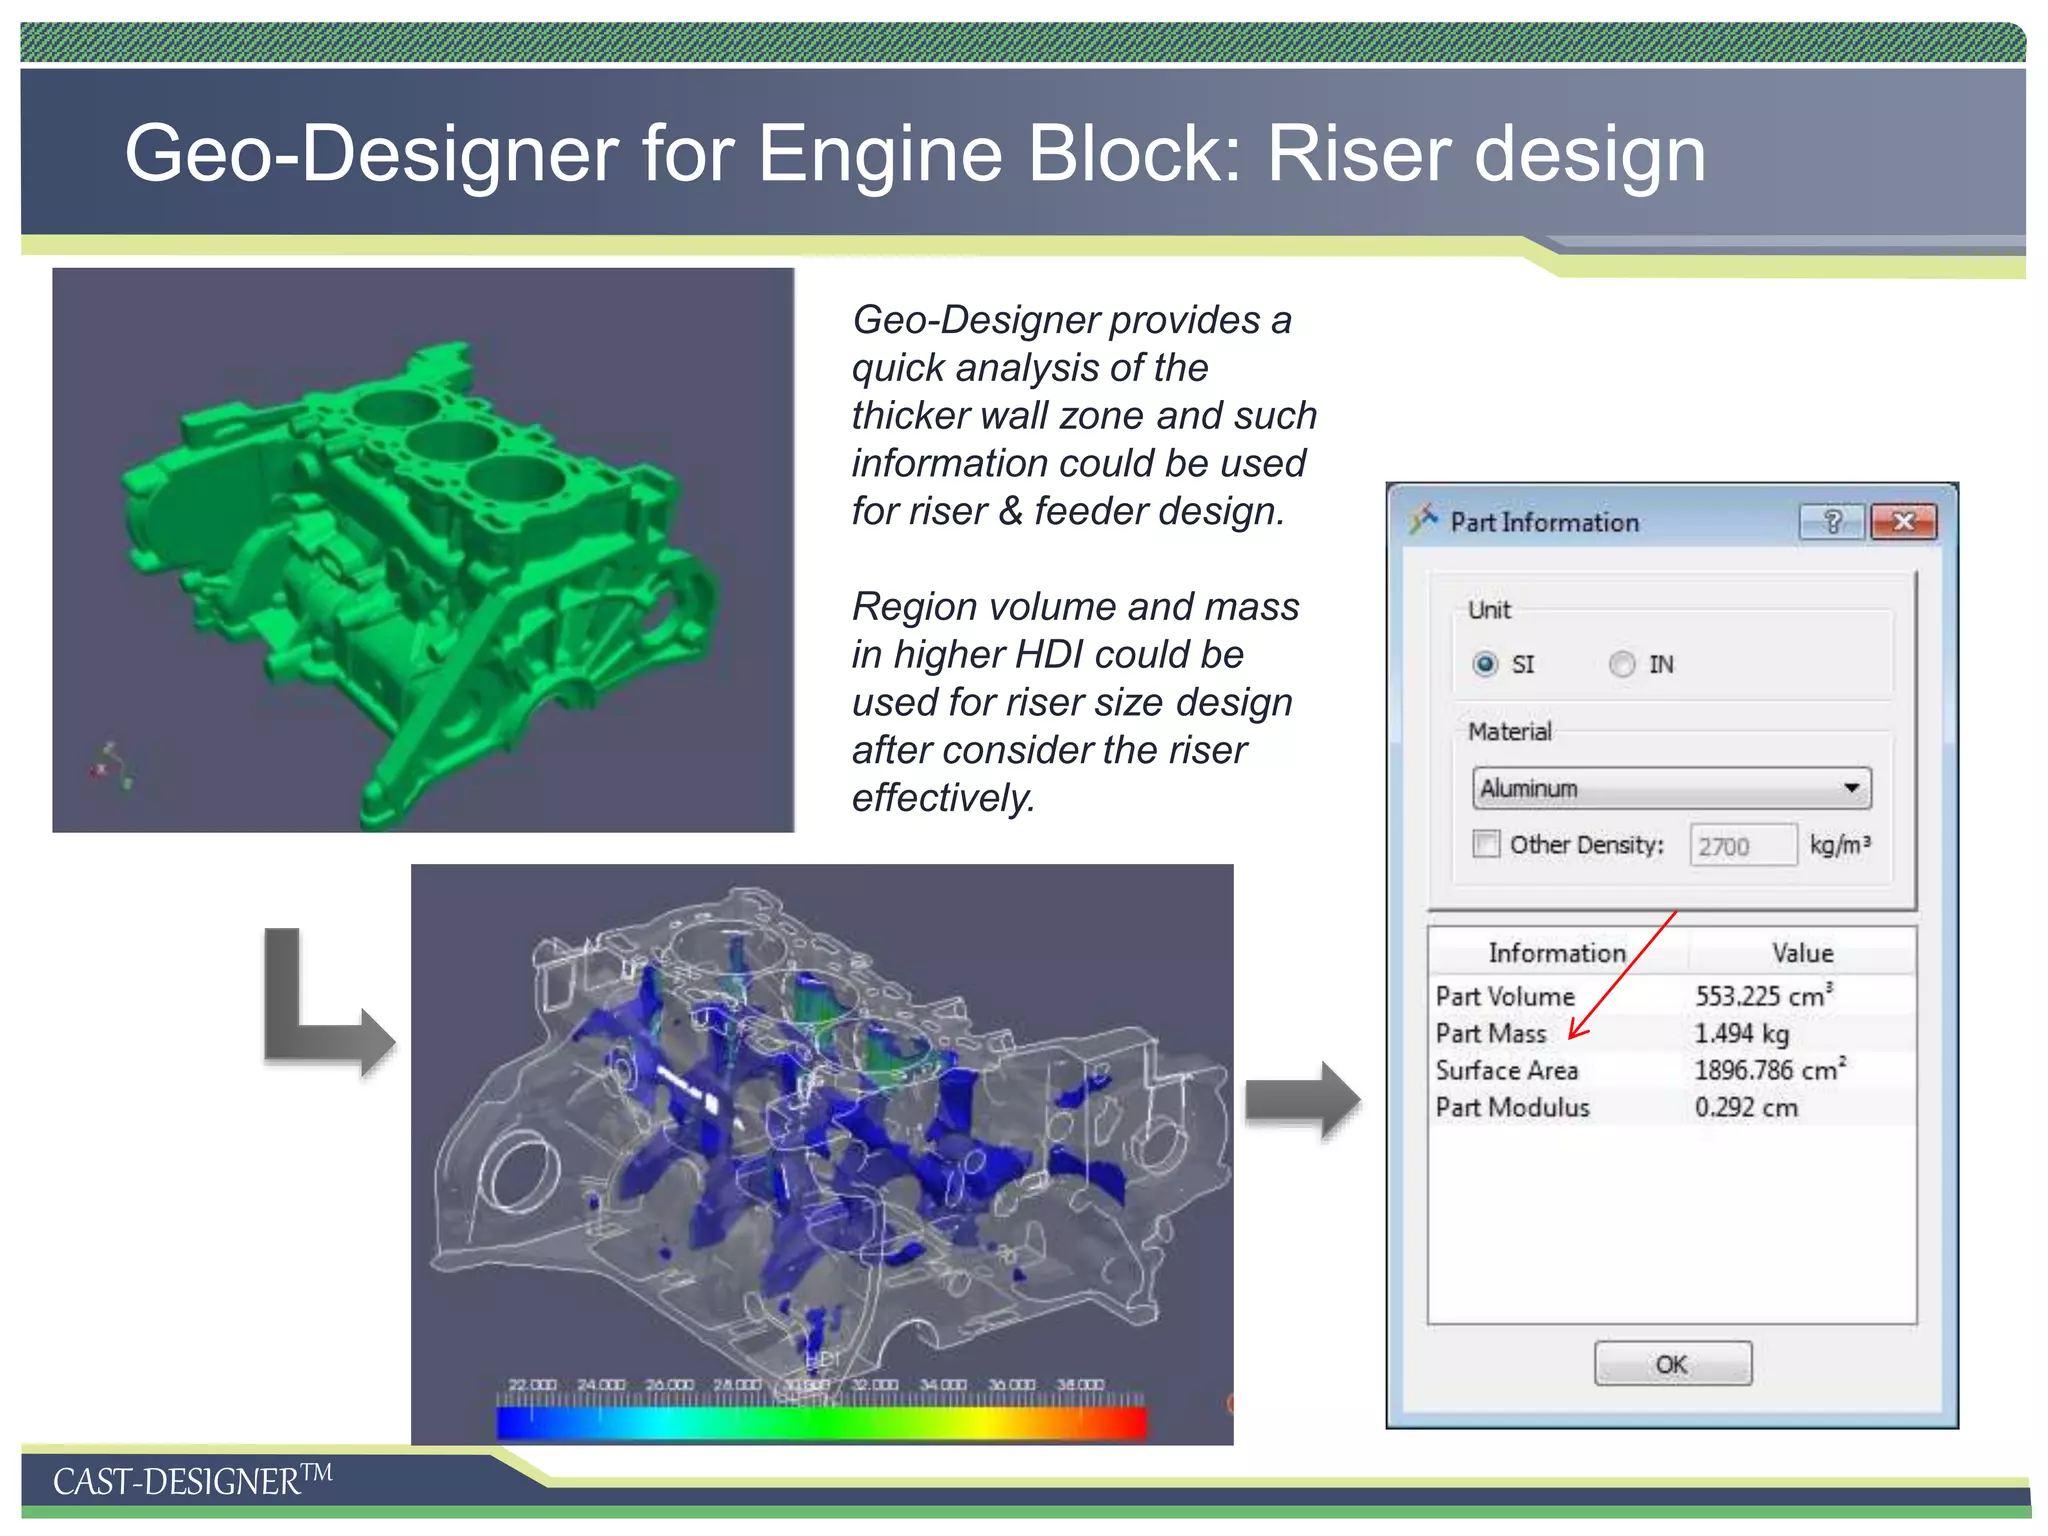This screenshot has width=2048, height=1536.
Task: Select the Part Volume row
Action: [x=1672, y=996]
